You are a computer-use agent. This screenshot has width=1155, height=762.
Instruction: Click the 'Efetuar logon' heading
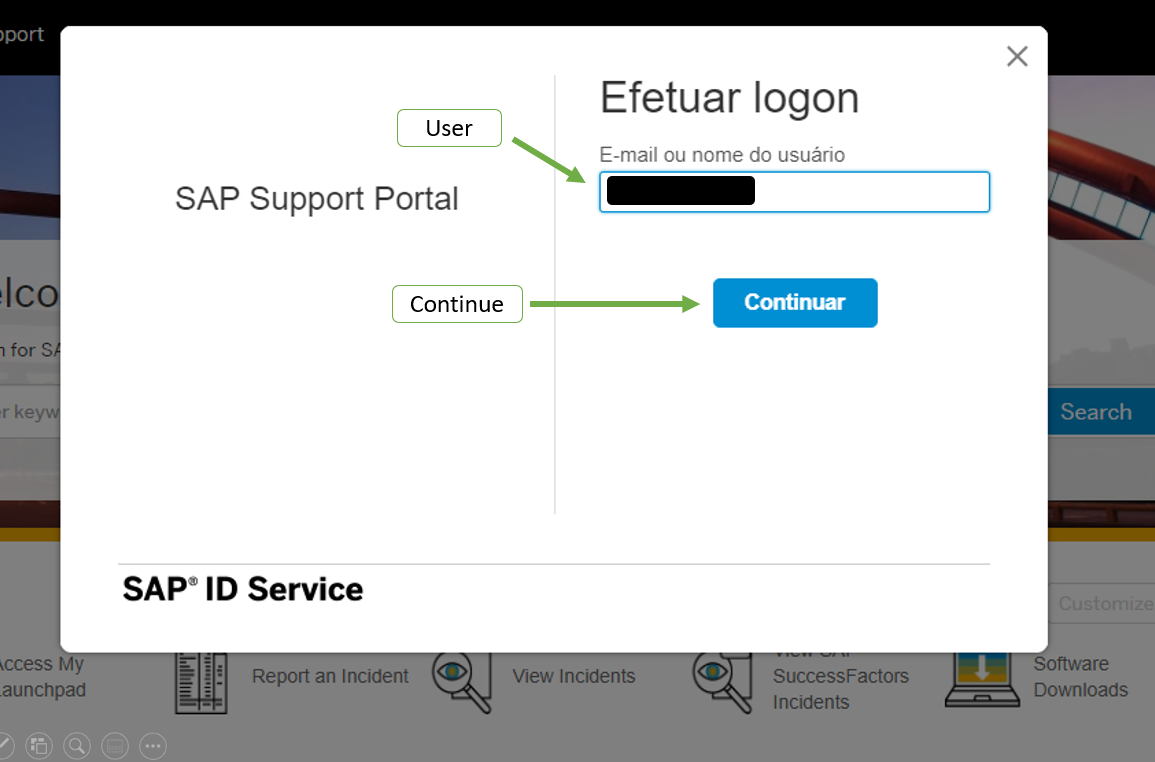click(729, 98)
